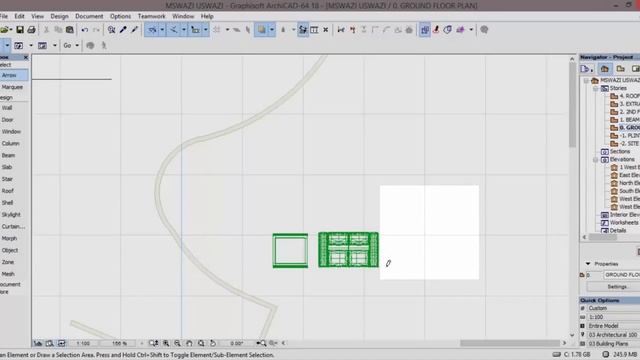Click the Fit in Window icon
This screenshot has height=360, width=640.
tap(201, 343)
